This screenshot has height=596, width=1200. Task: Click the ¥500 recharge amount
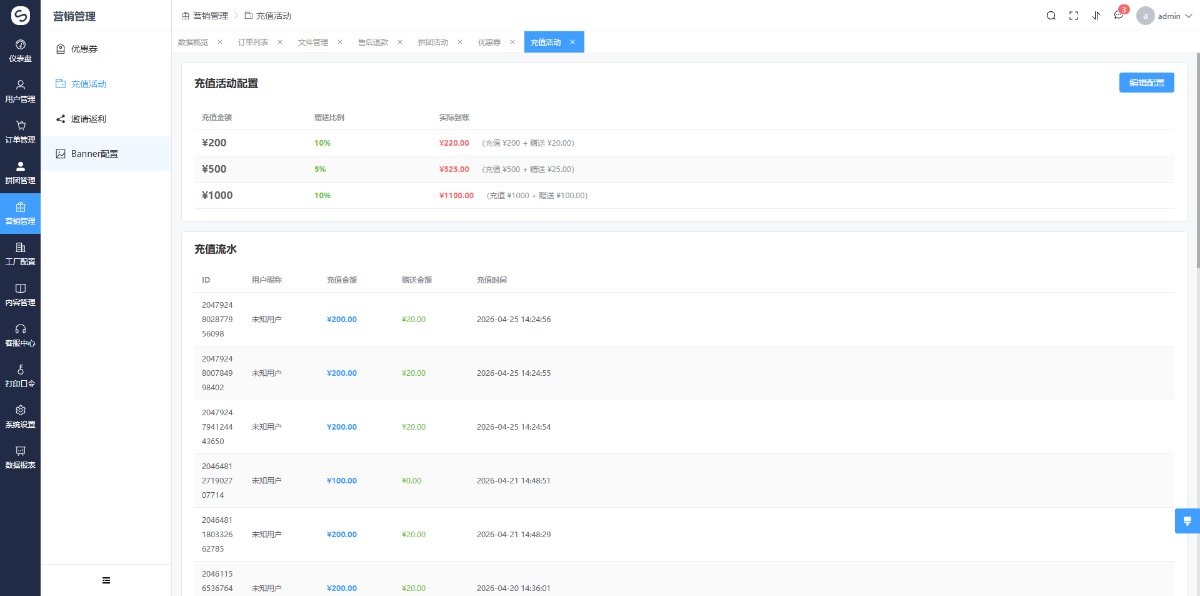point(214,169)
